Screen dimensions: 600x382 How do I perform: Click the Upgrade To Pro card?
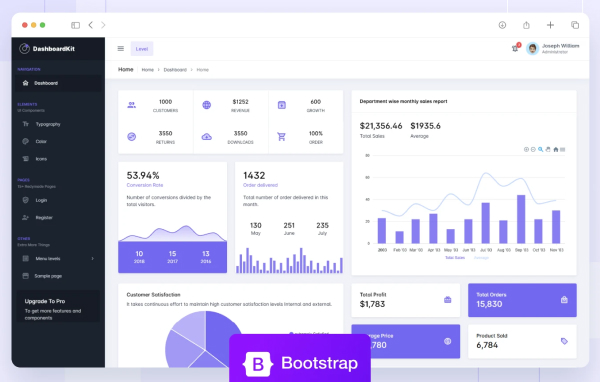(58, 306)
